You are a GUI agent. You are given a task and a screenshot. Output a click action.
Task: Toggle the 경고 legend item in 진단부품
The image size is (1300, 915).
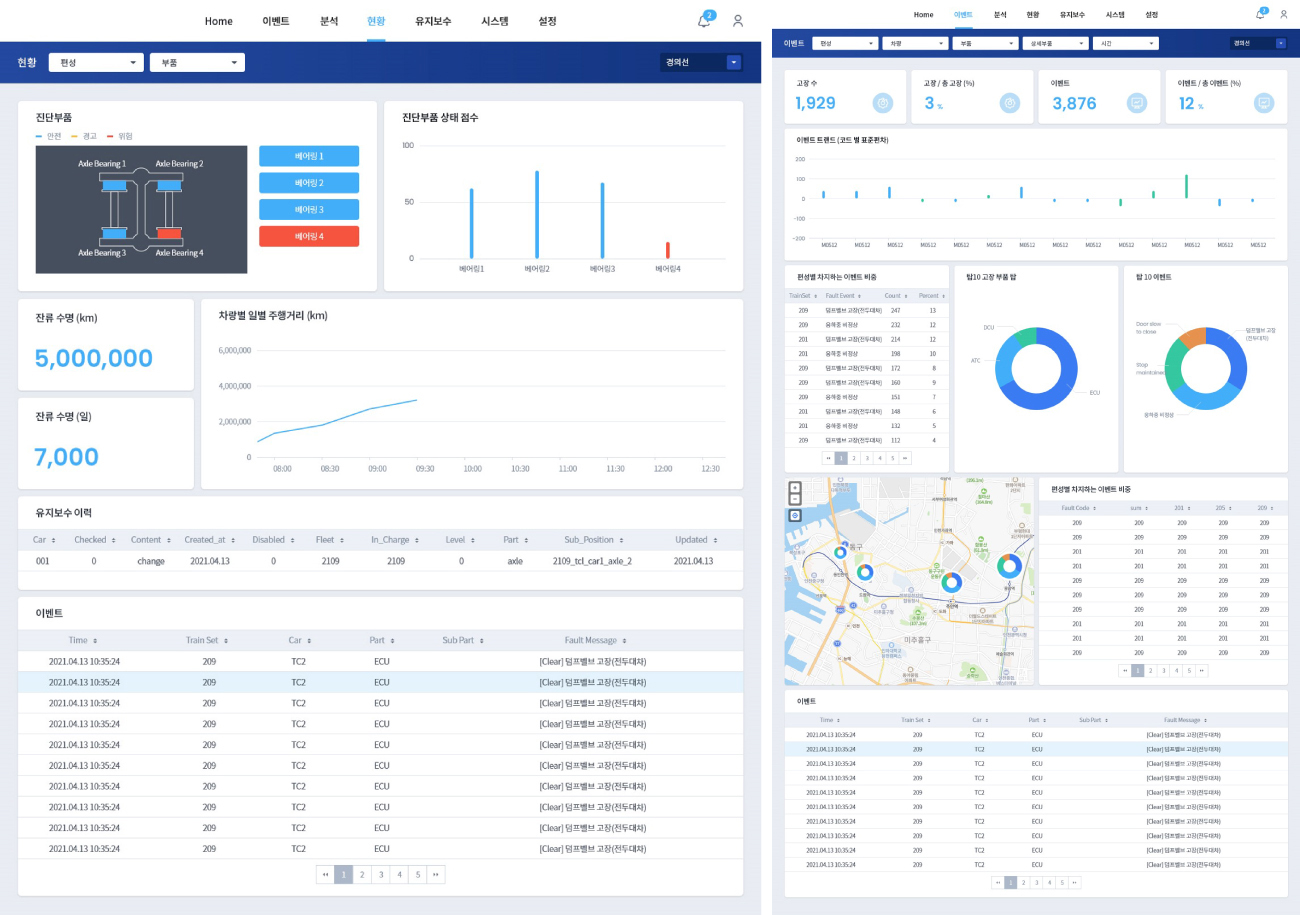click(x=83, y=135)
